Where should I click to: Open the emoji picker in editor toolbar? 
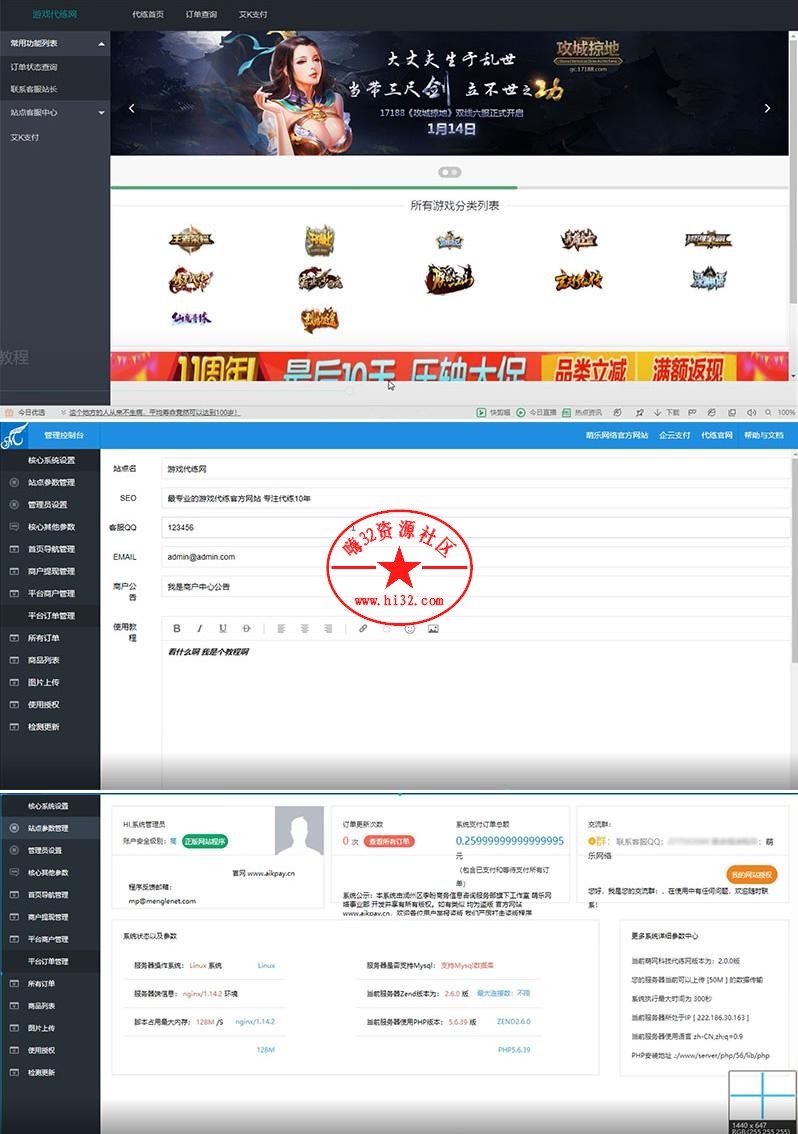[410, 629]
